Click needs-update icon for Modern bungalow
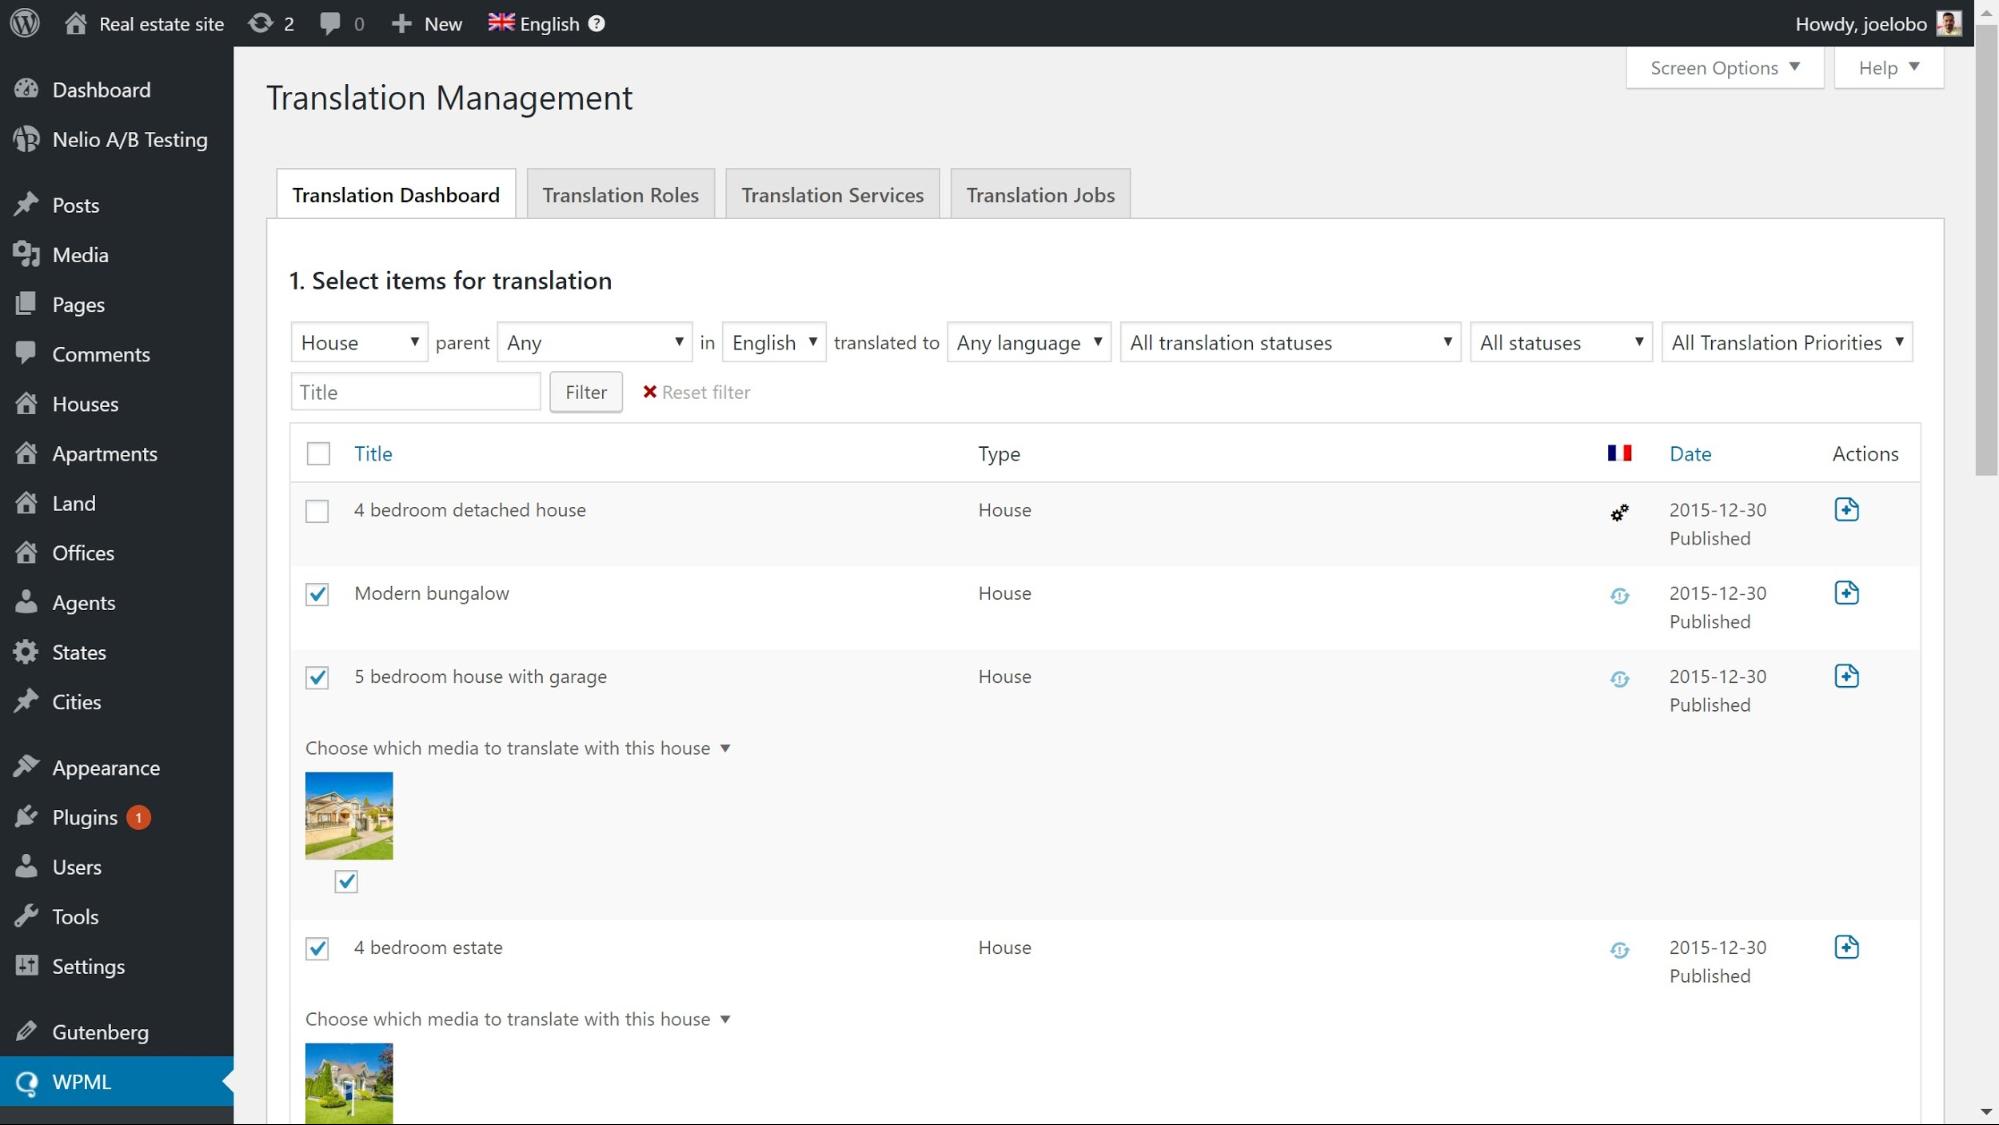The width and height of the screenshot is (1999, 1125). point(1619,596)
